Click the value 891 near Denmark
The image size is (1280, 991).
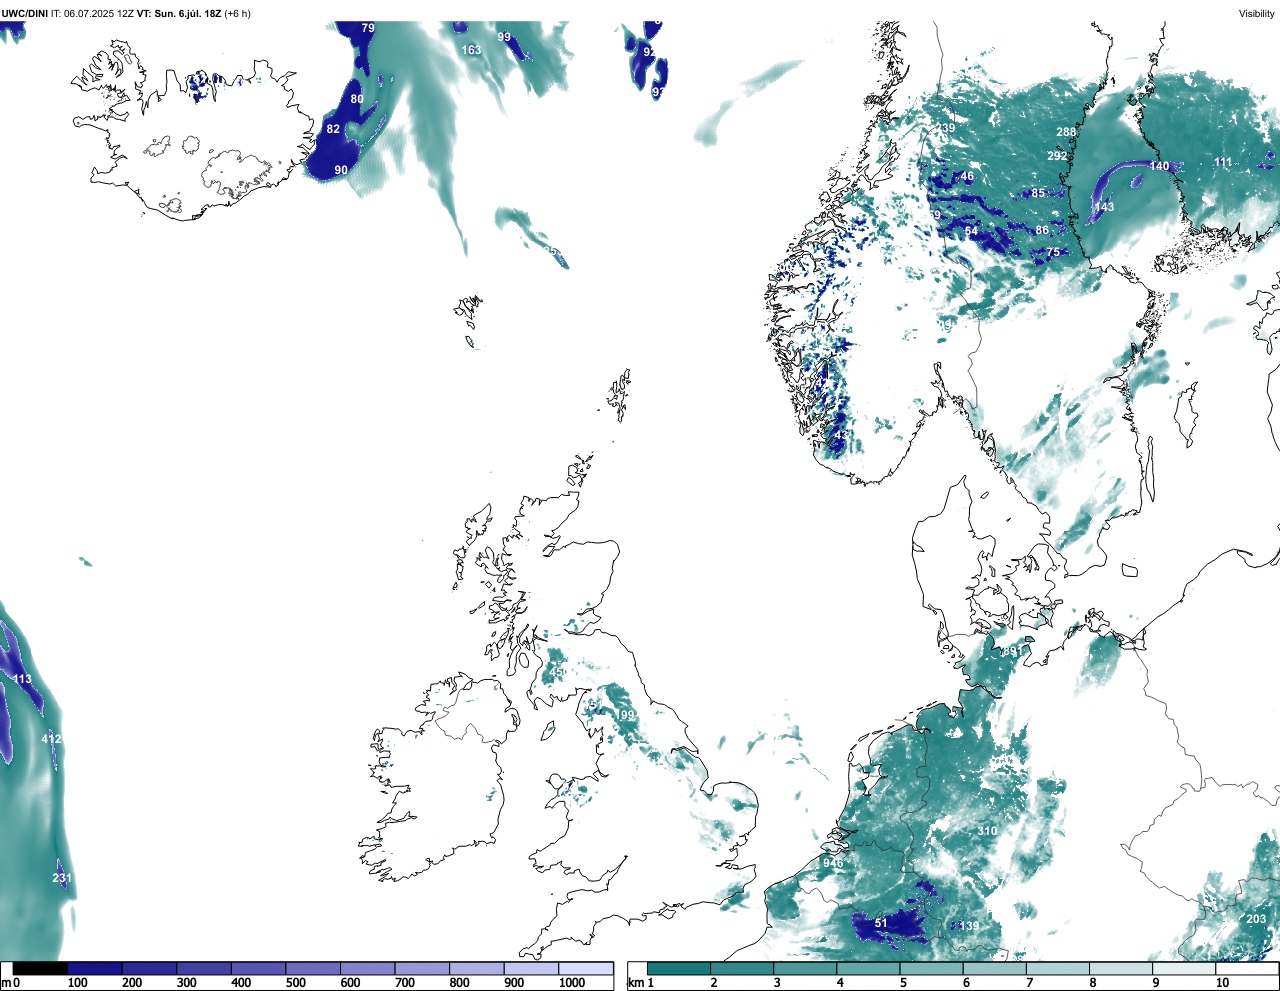pos(1013,651)
